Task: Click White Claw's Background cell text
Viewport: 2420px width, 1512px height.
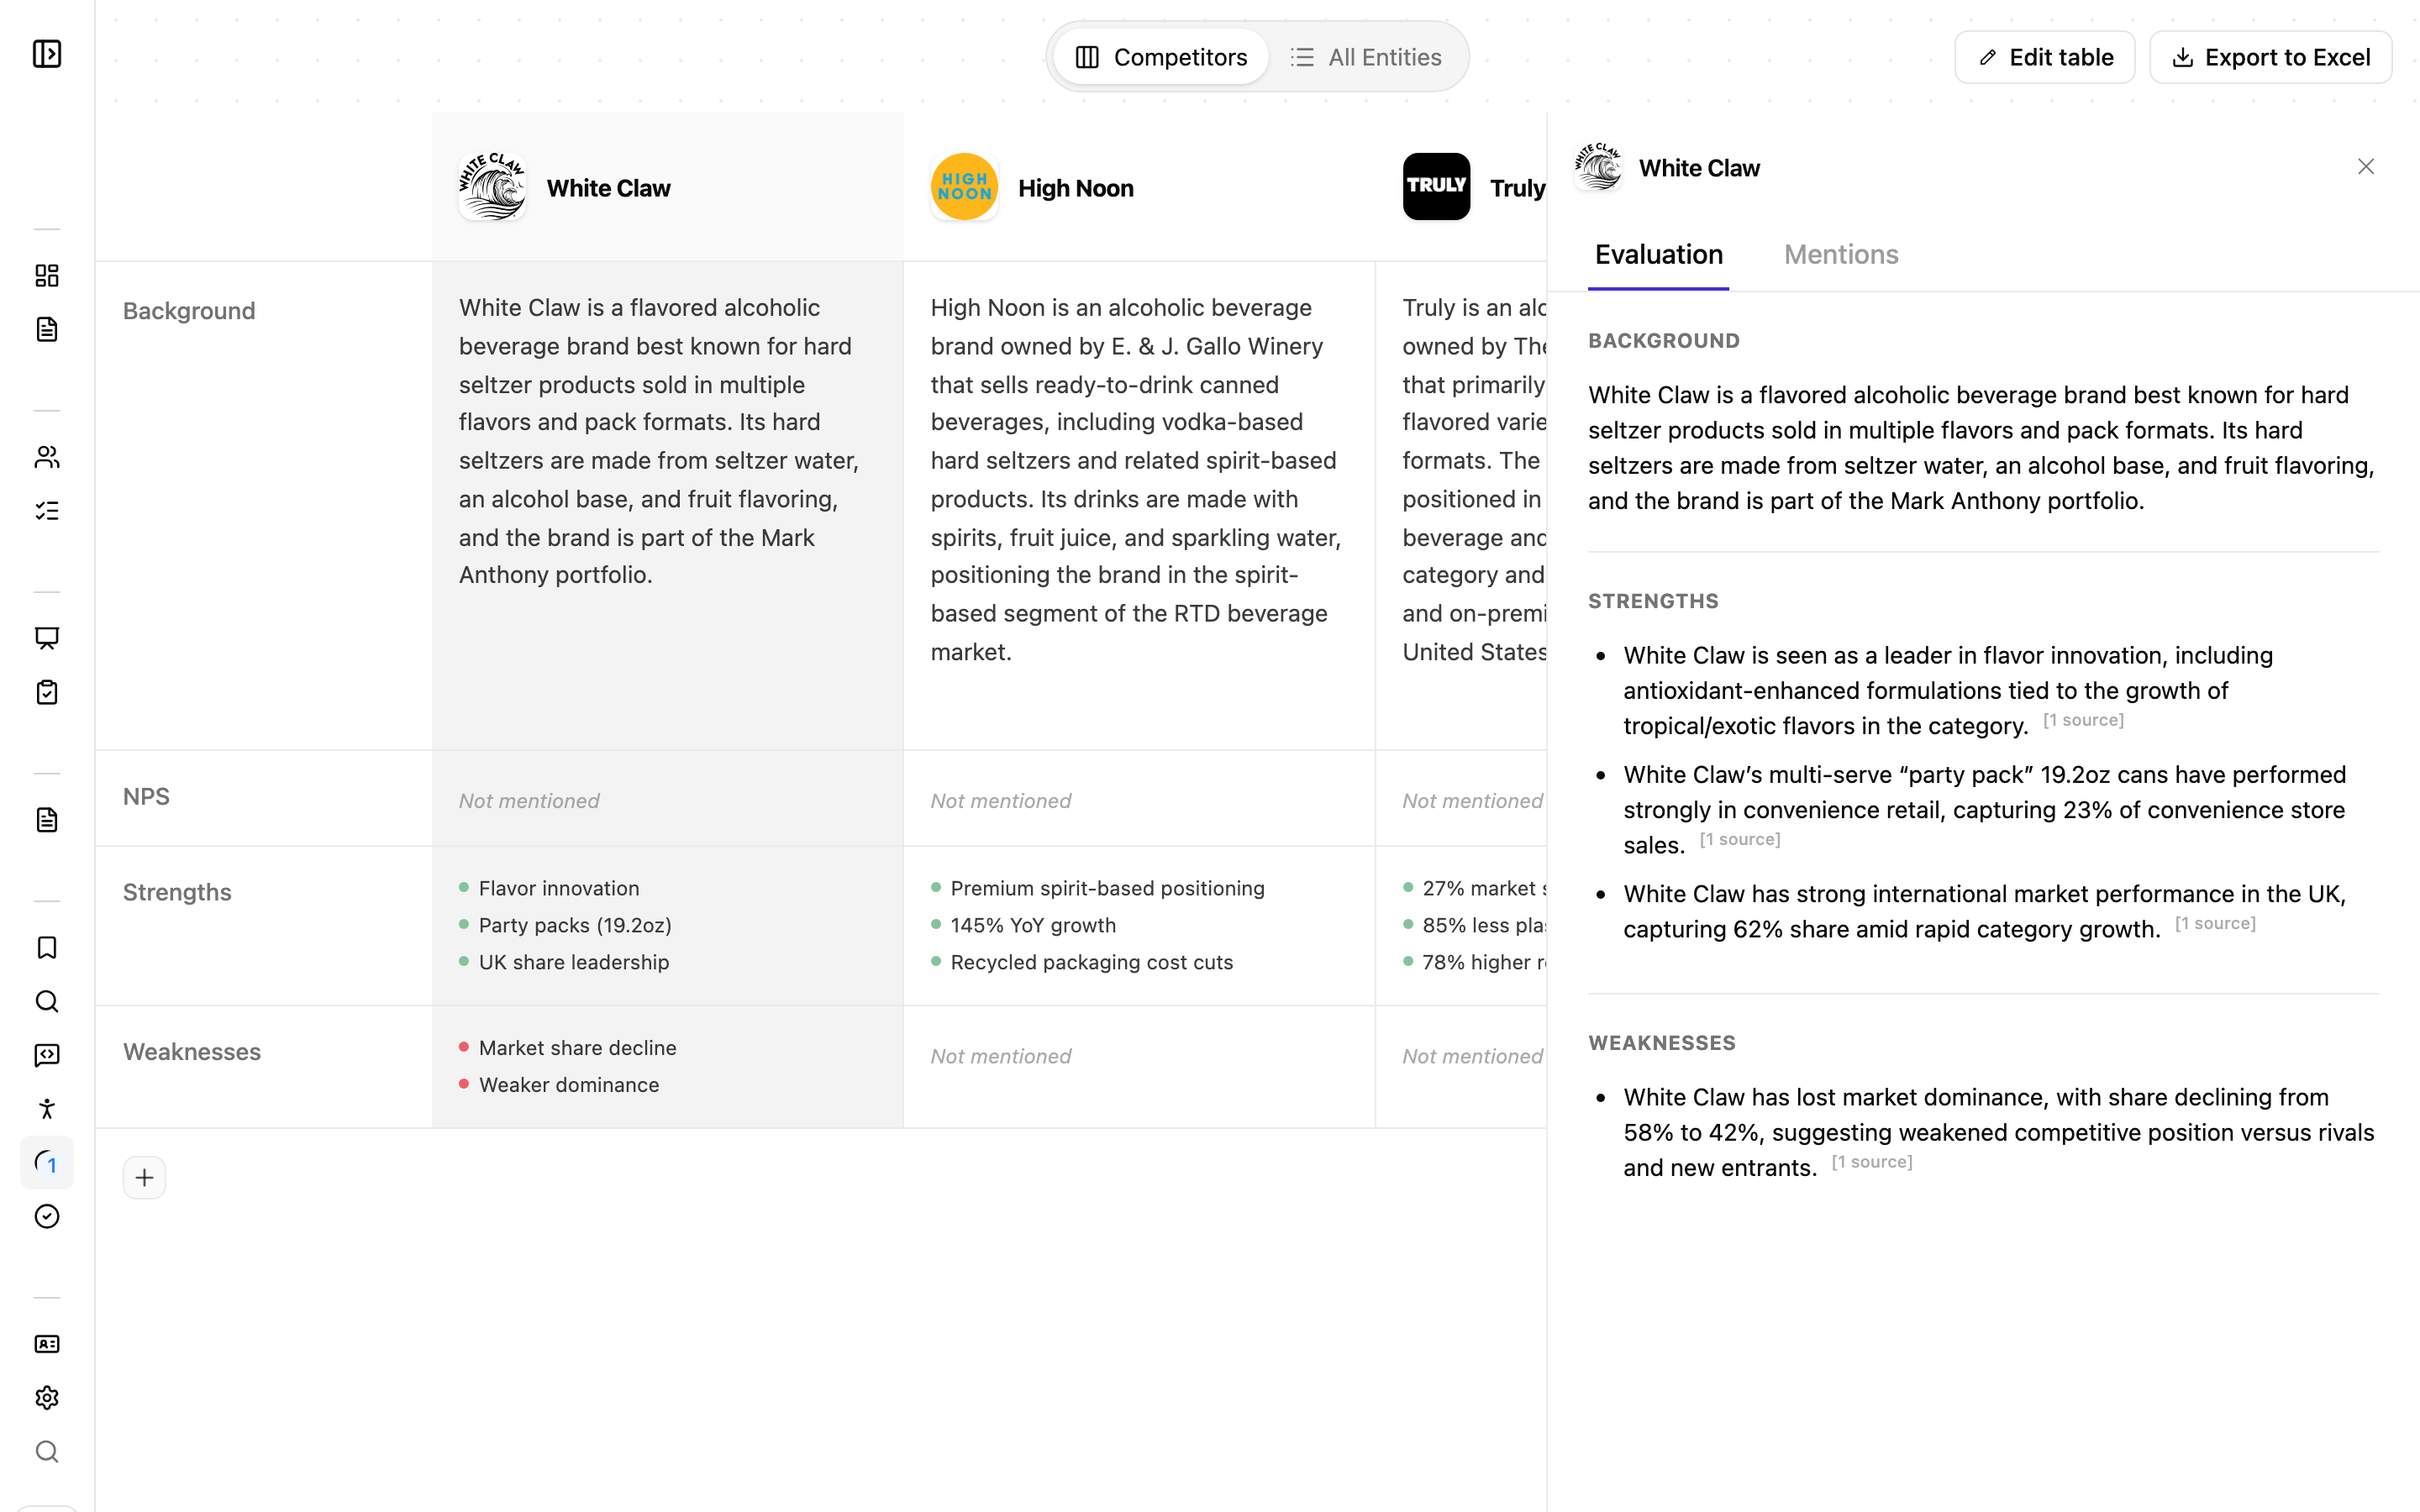Action: tap(659, 441)
